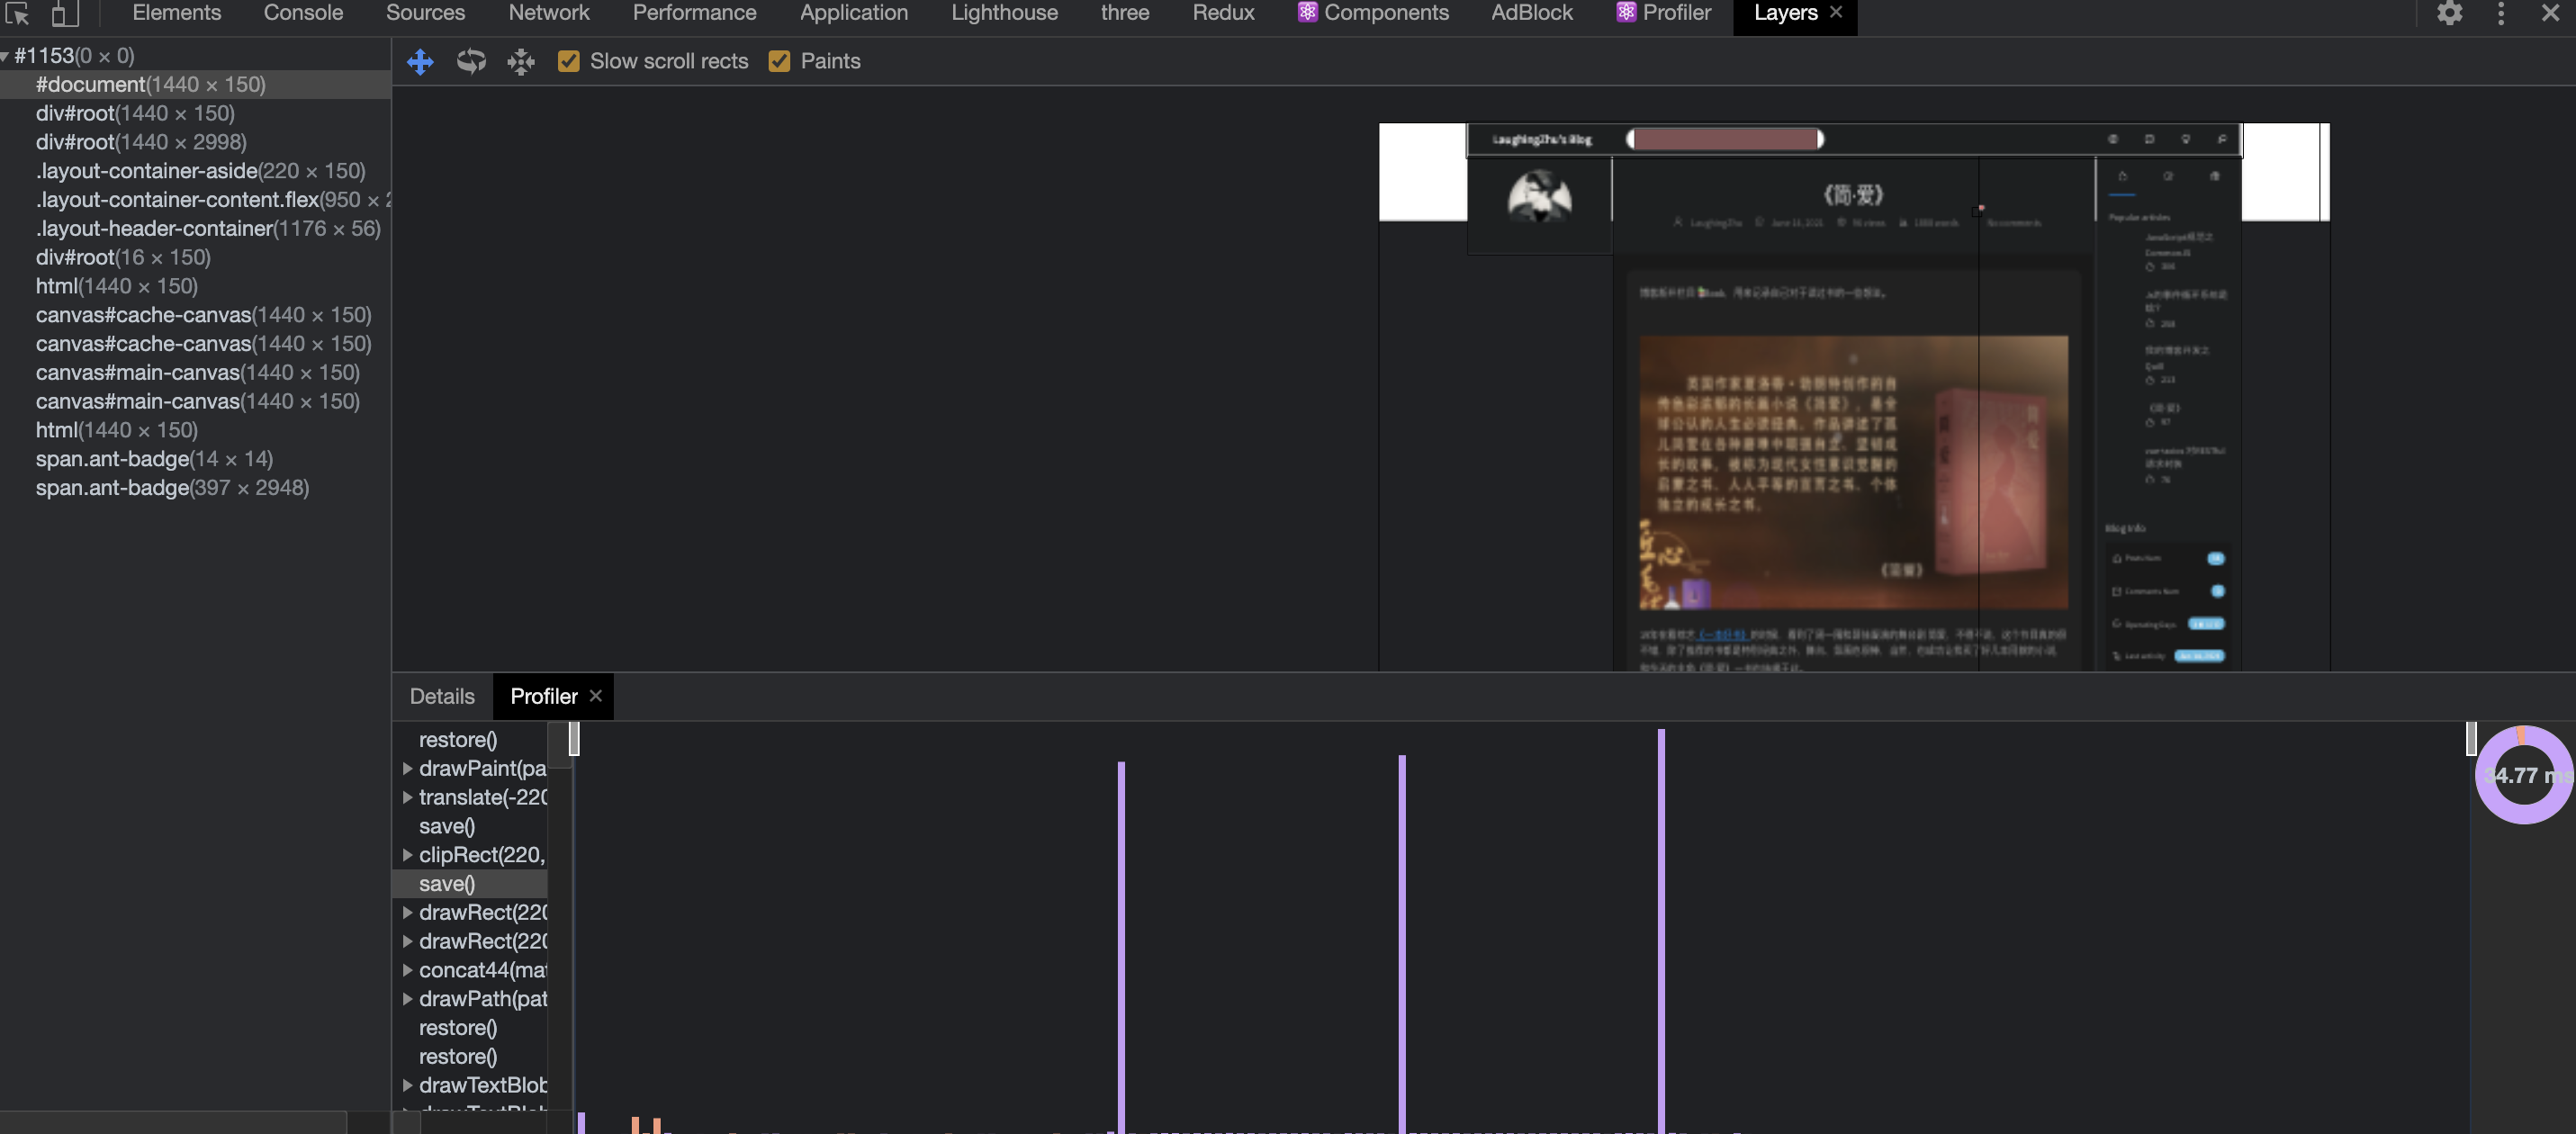Uncheck the Paints checkbox
The image size is (2576, 1134).
click(x=779, y=62)
